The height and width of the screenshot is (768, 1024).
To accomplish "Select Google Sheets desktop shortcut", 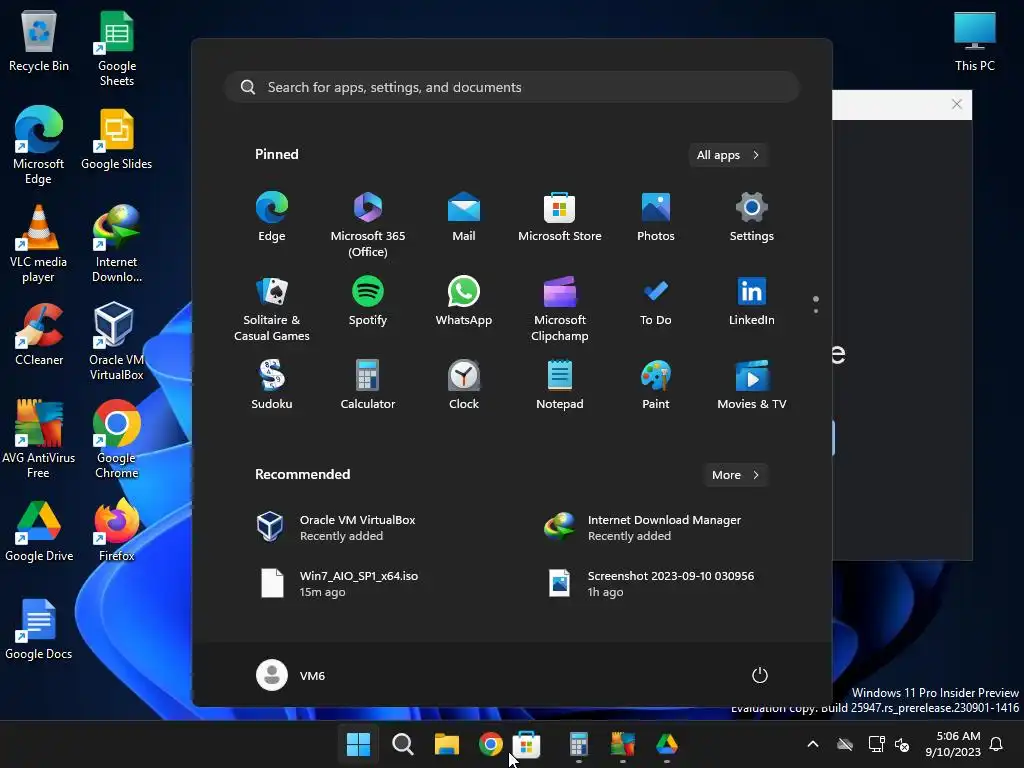I will pos(117,49).
